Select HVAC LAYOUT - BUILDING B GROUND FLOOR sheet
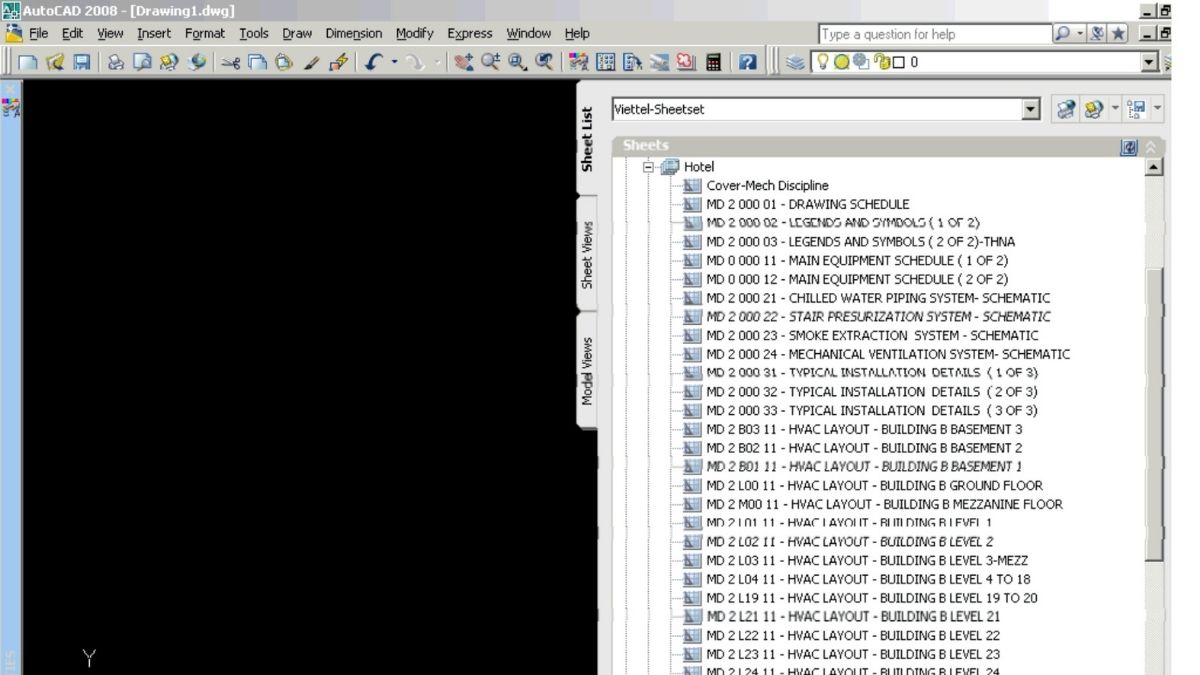Screen dimensions: 1200x675 point(874,486)
